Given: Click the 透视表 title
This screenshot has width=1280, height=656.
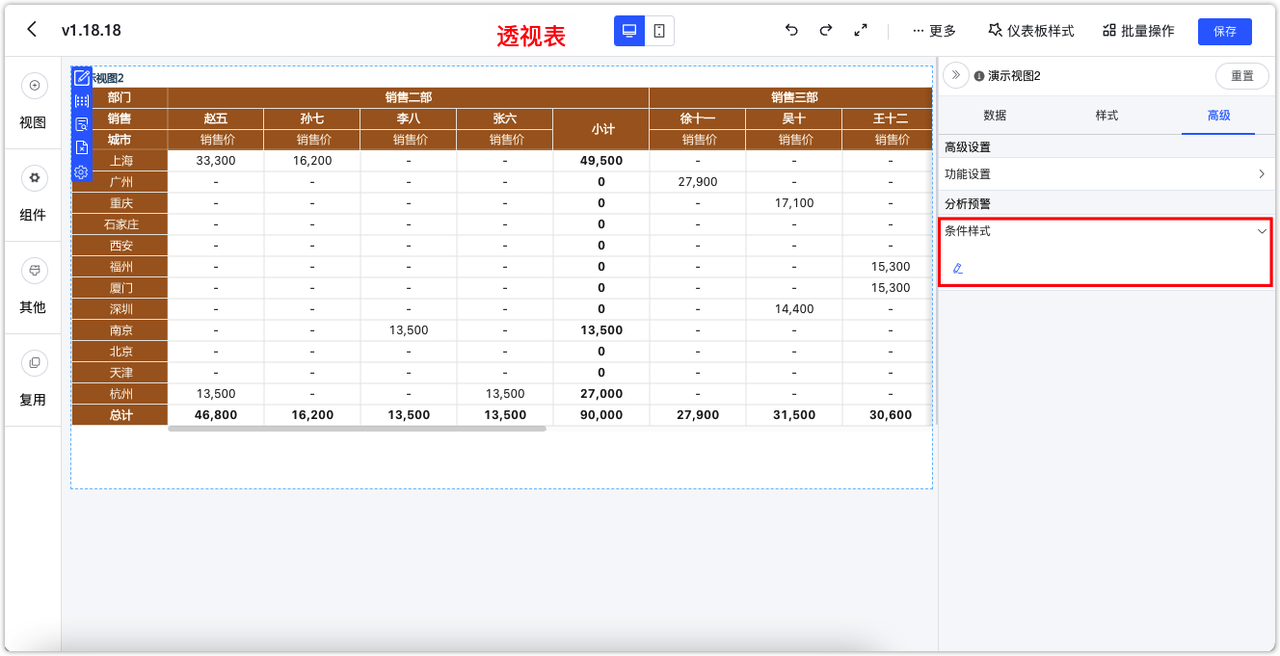Looking at the screenshot, I should point(531,36).
